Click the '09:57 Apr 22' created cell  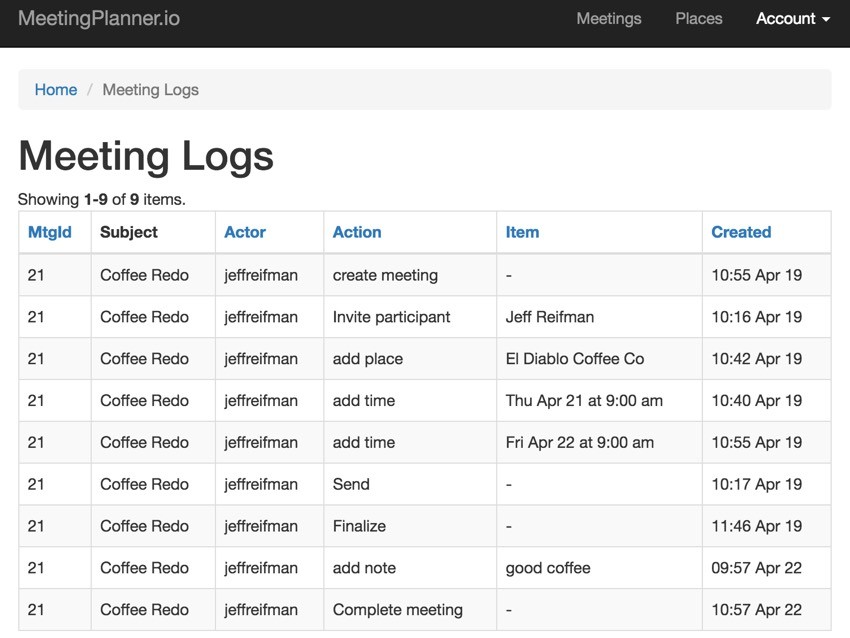pos(767,568)
